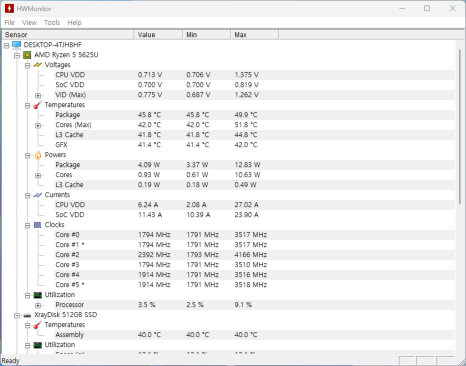Select the Assembly temperature row

pyautogui.click(x=255, y=335)
